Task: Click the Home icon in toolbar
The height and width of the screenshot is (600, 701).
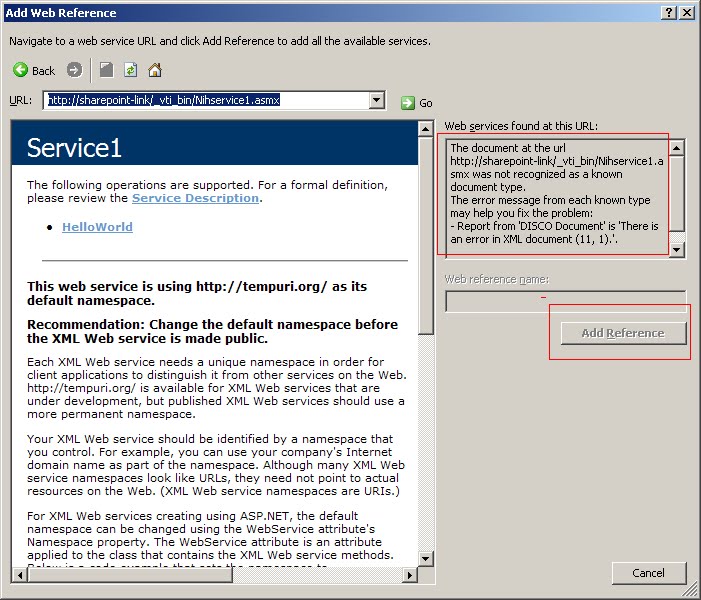Action: [x=155, y=70]
